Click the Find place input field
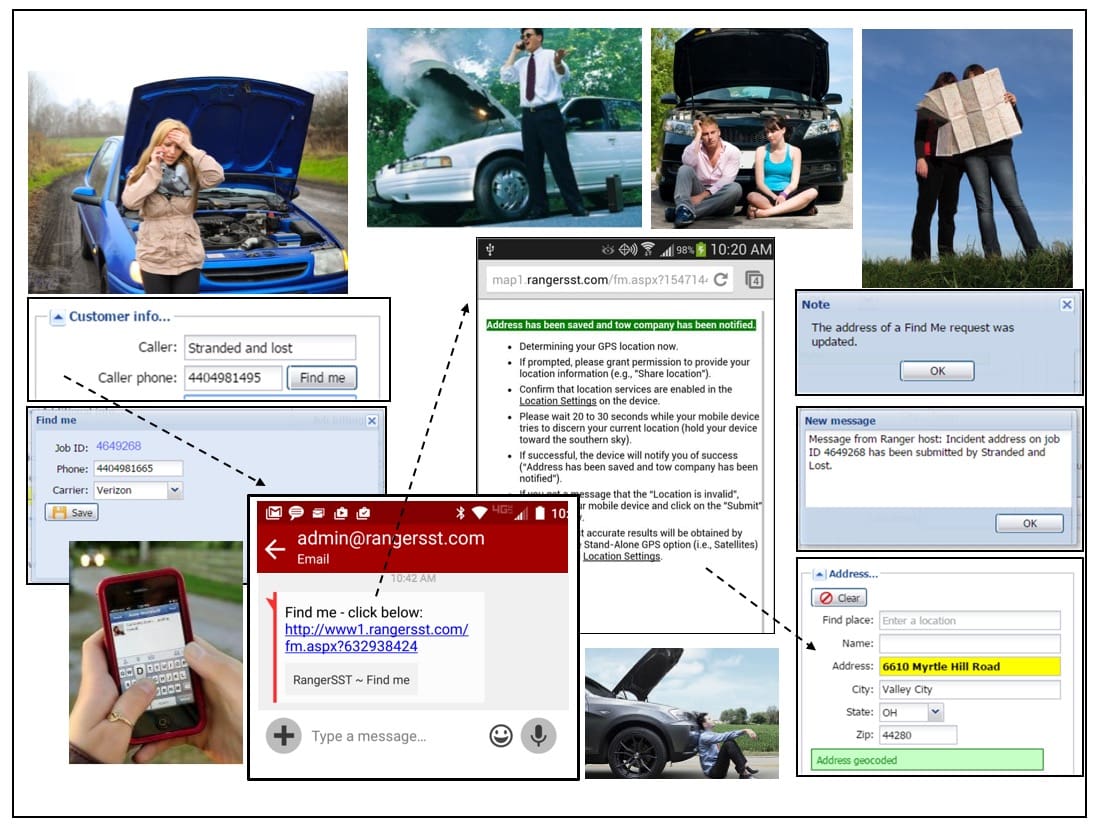Image resolution: width=1100 pixels, height=825 pixels. click(969, 620)
